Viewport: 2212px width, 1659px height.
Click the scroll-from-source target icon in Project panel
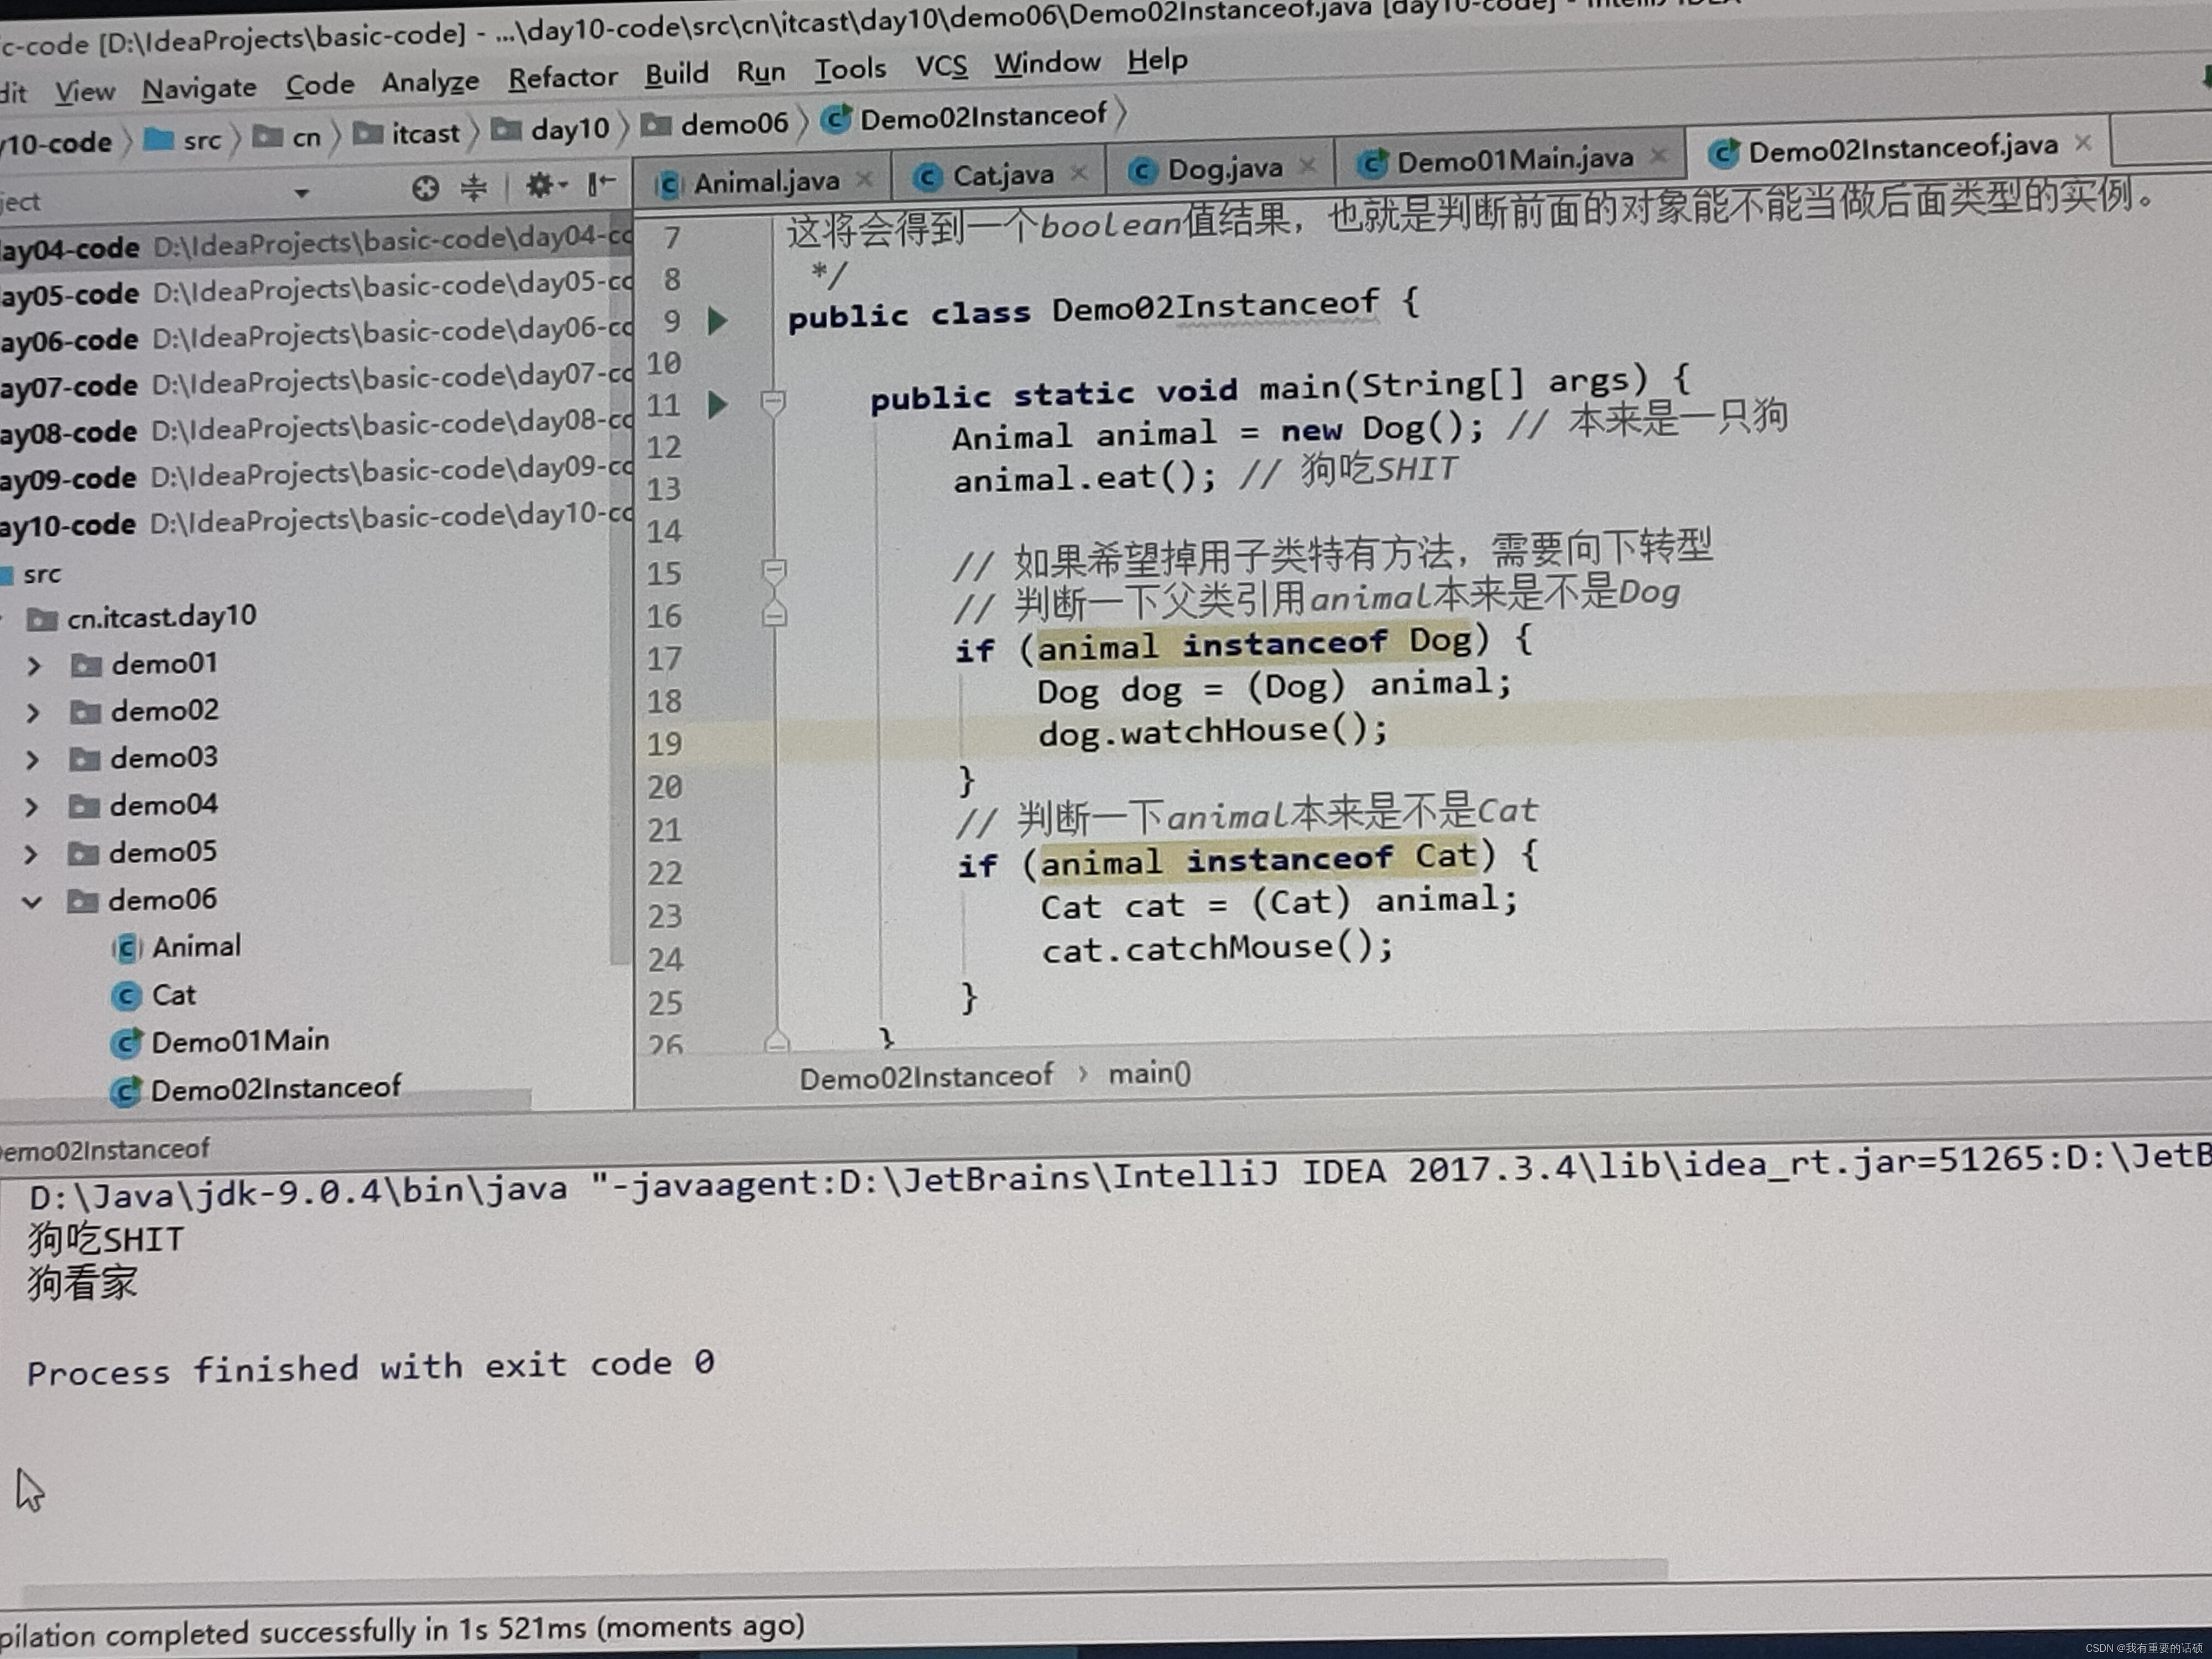tap(425, 188)
